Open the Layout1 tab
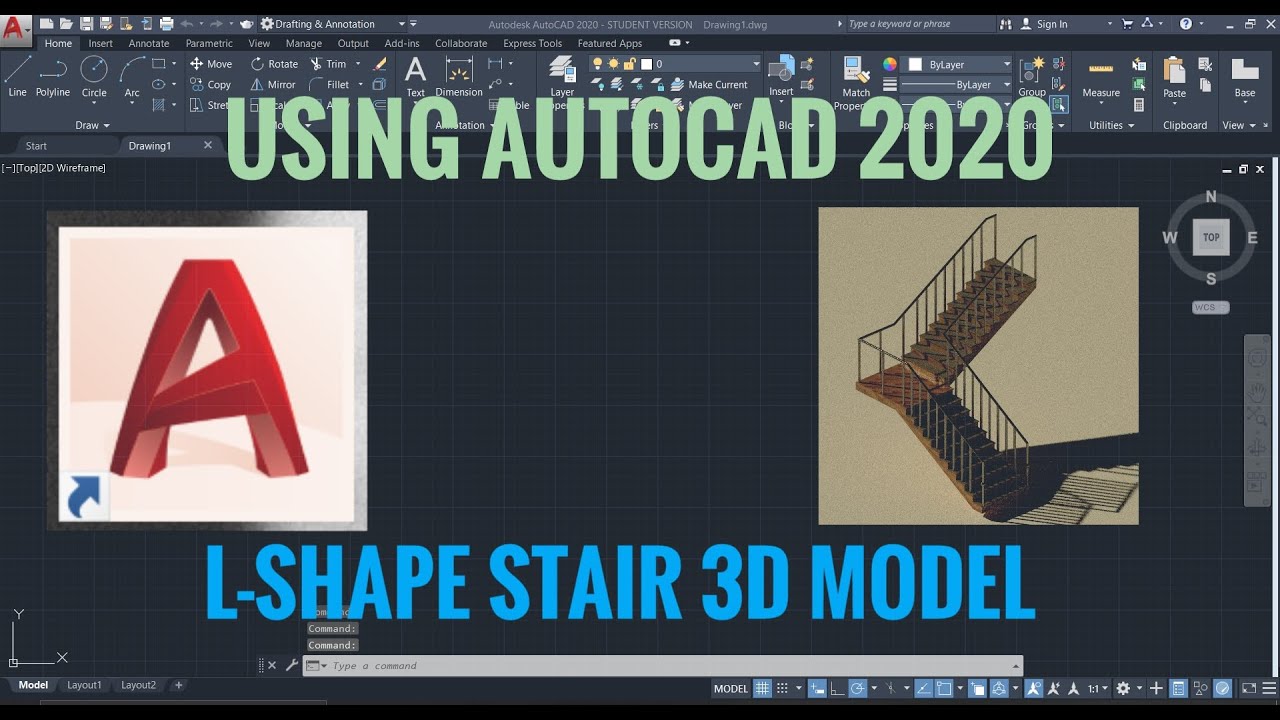1280x720 pixels. click(84, 685)
